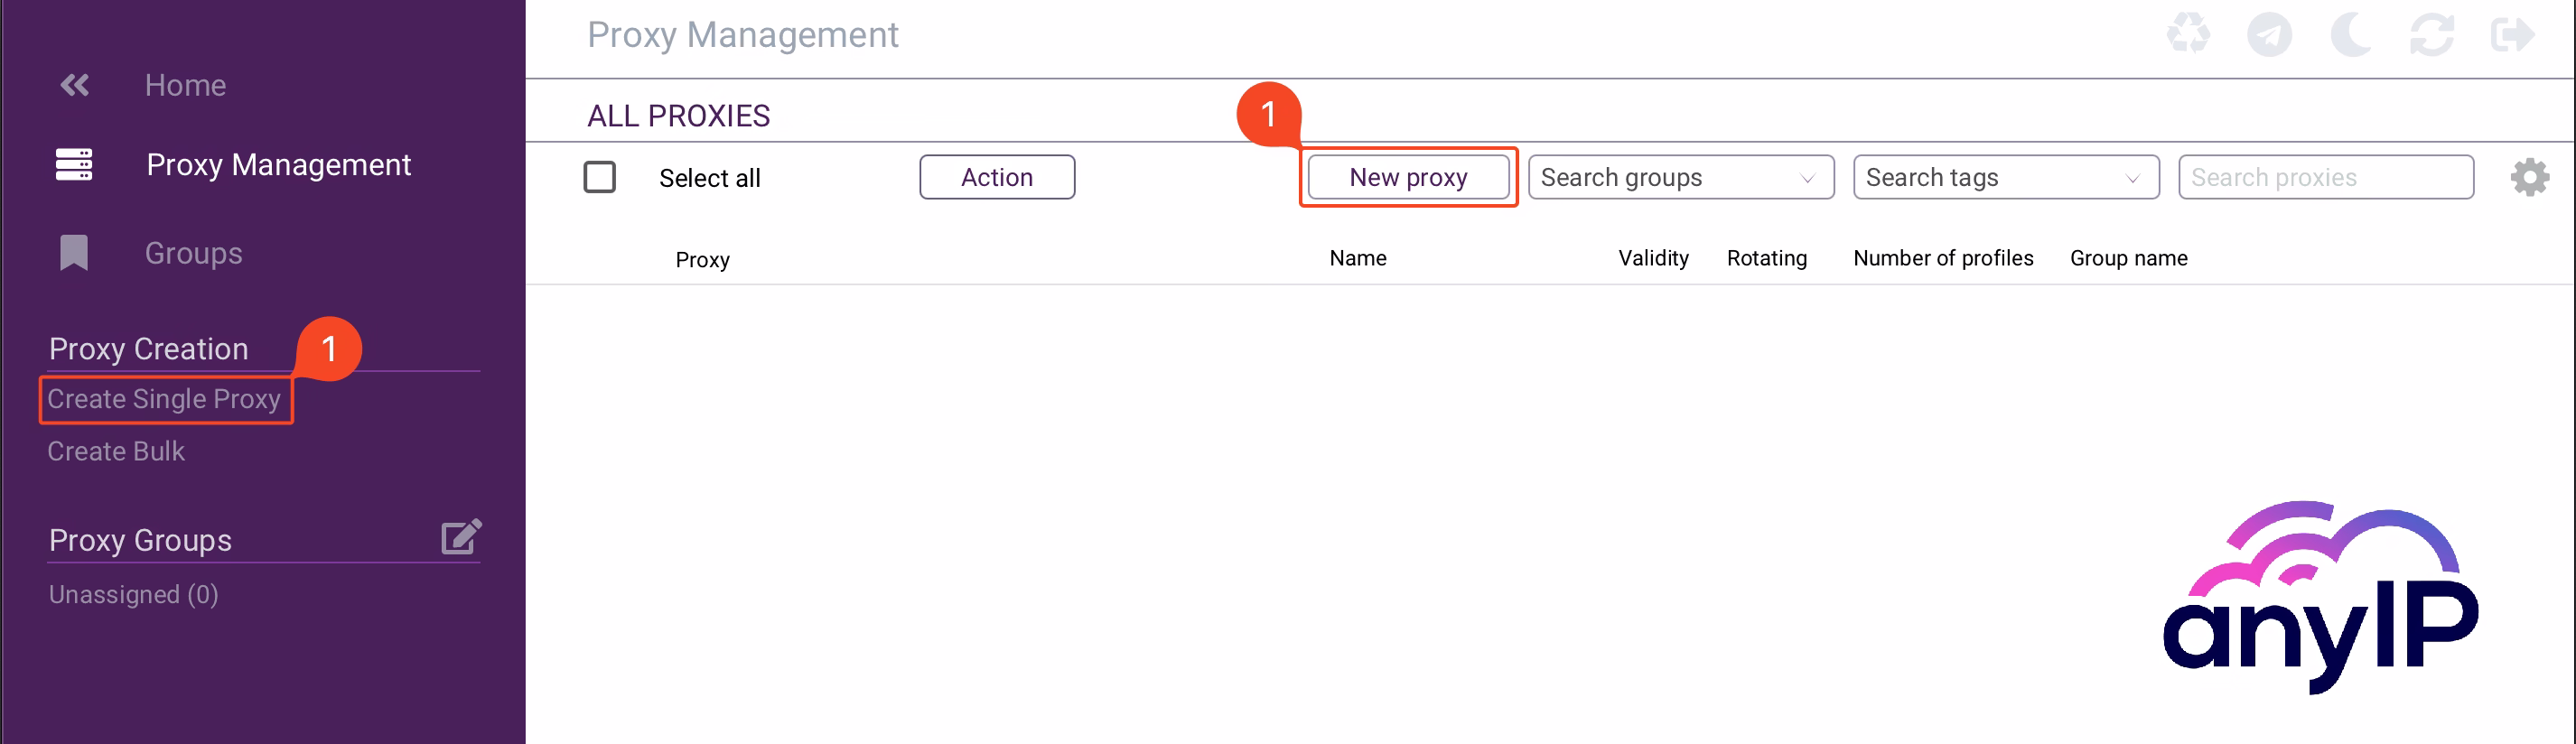
Task: Open Create Single Proxy link
Action: [x=164, y=399]
